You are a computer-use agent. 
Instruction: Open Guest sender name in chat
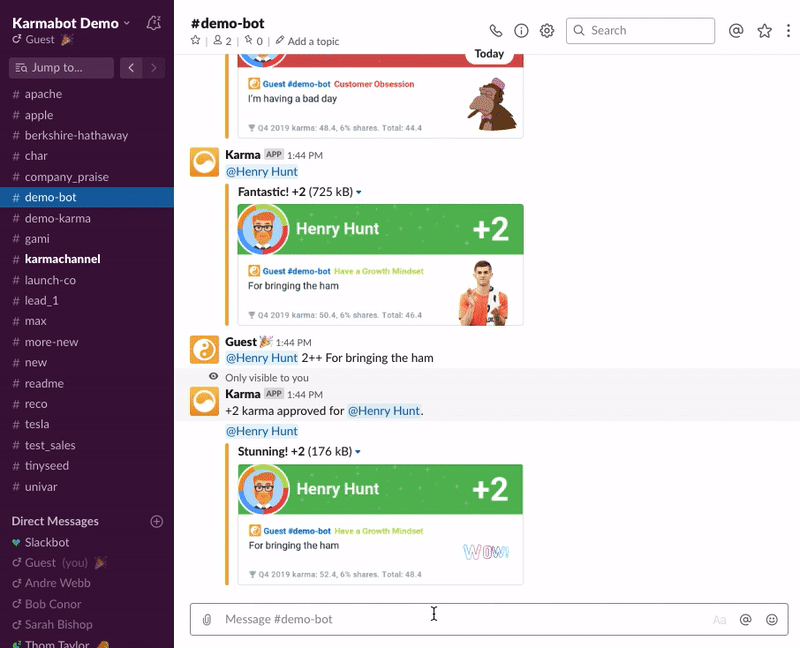[241, 342]
